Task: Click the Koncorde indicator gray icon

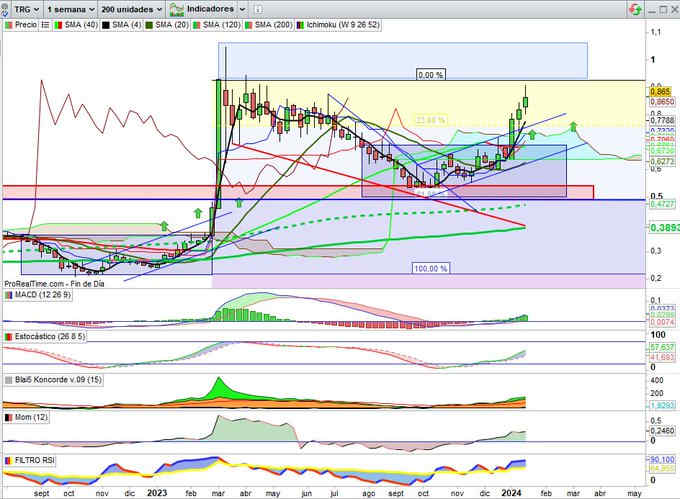Action: 8,380
